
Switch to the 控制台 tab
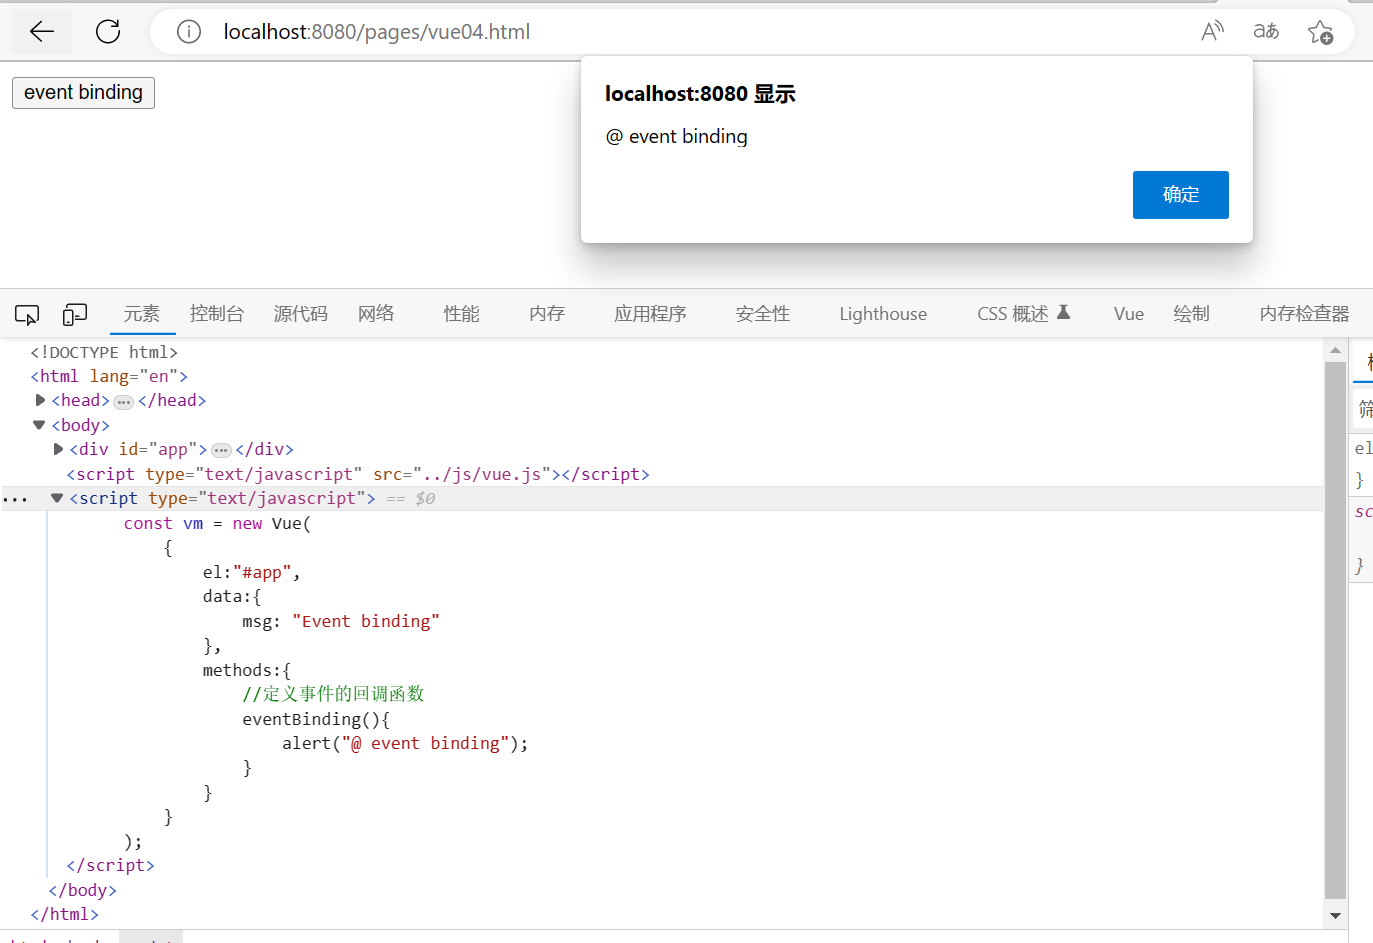coord(217,314)
